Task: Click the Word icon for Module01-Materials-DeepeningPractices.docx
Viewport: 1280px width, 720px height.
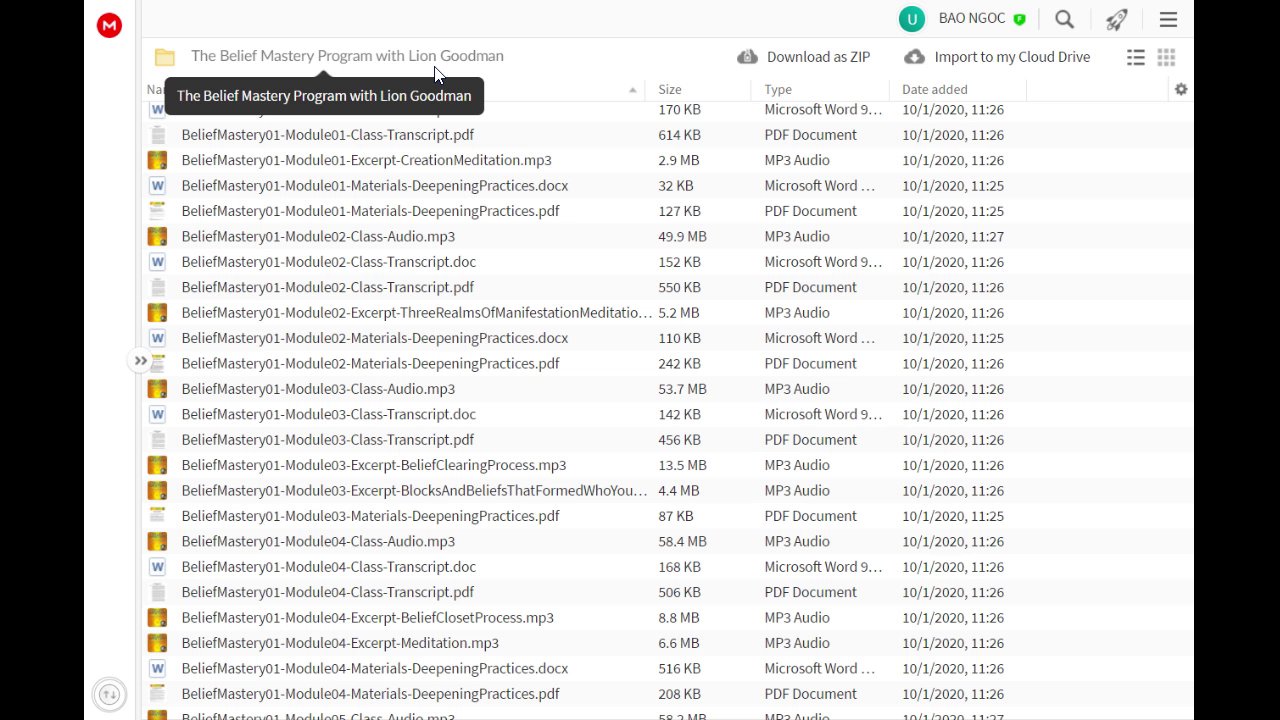Action: click(x=157, y=186)
